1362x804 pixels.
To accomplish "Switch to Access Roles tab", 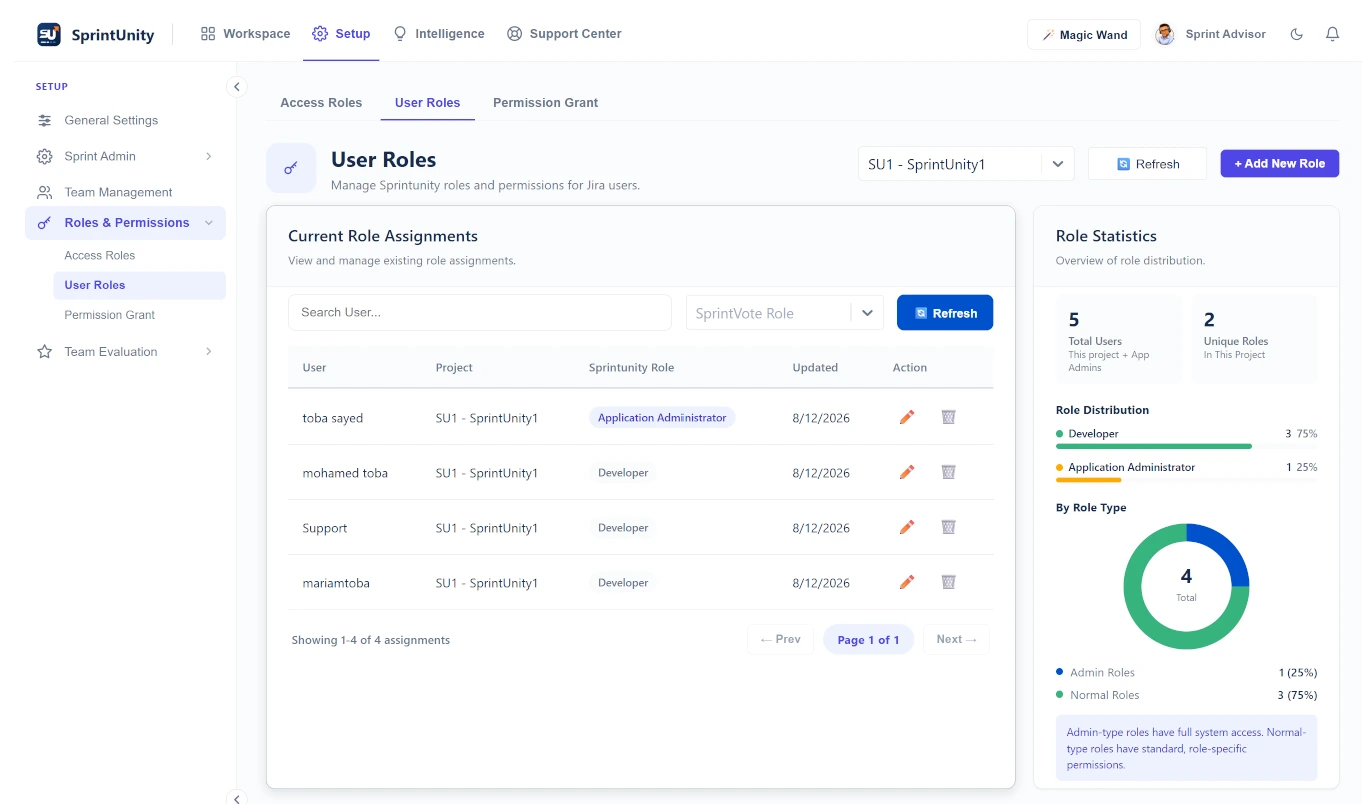I will coord(321,102).
